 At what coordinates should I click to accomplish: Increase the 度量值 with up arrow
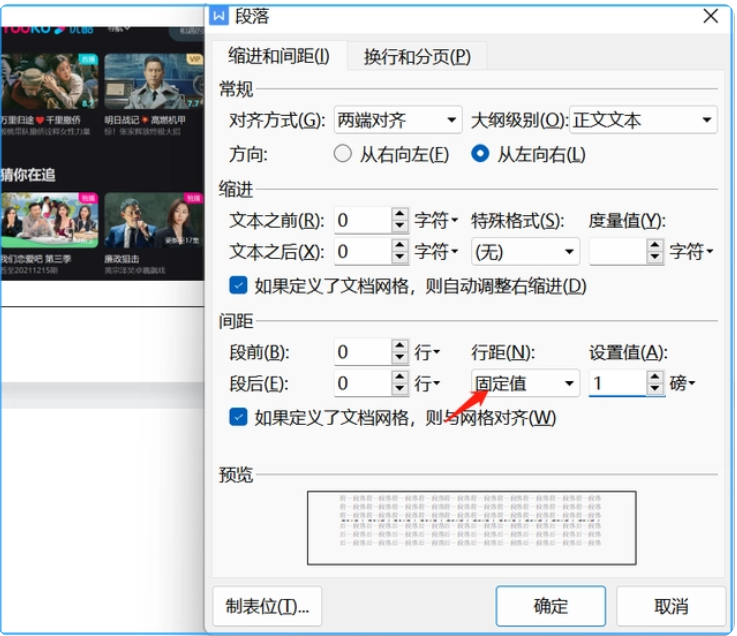pos(655,245)
